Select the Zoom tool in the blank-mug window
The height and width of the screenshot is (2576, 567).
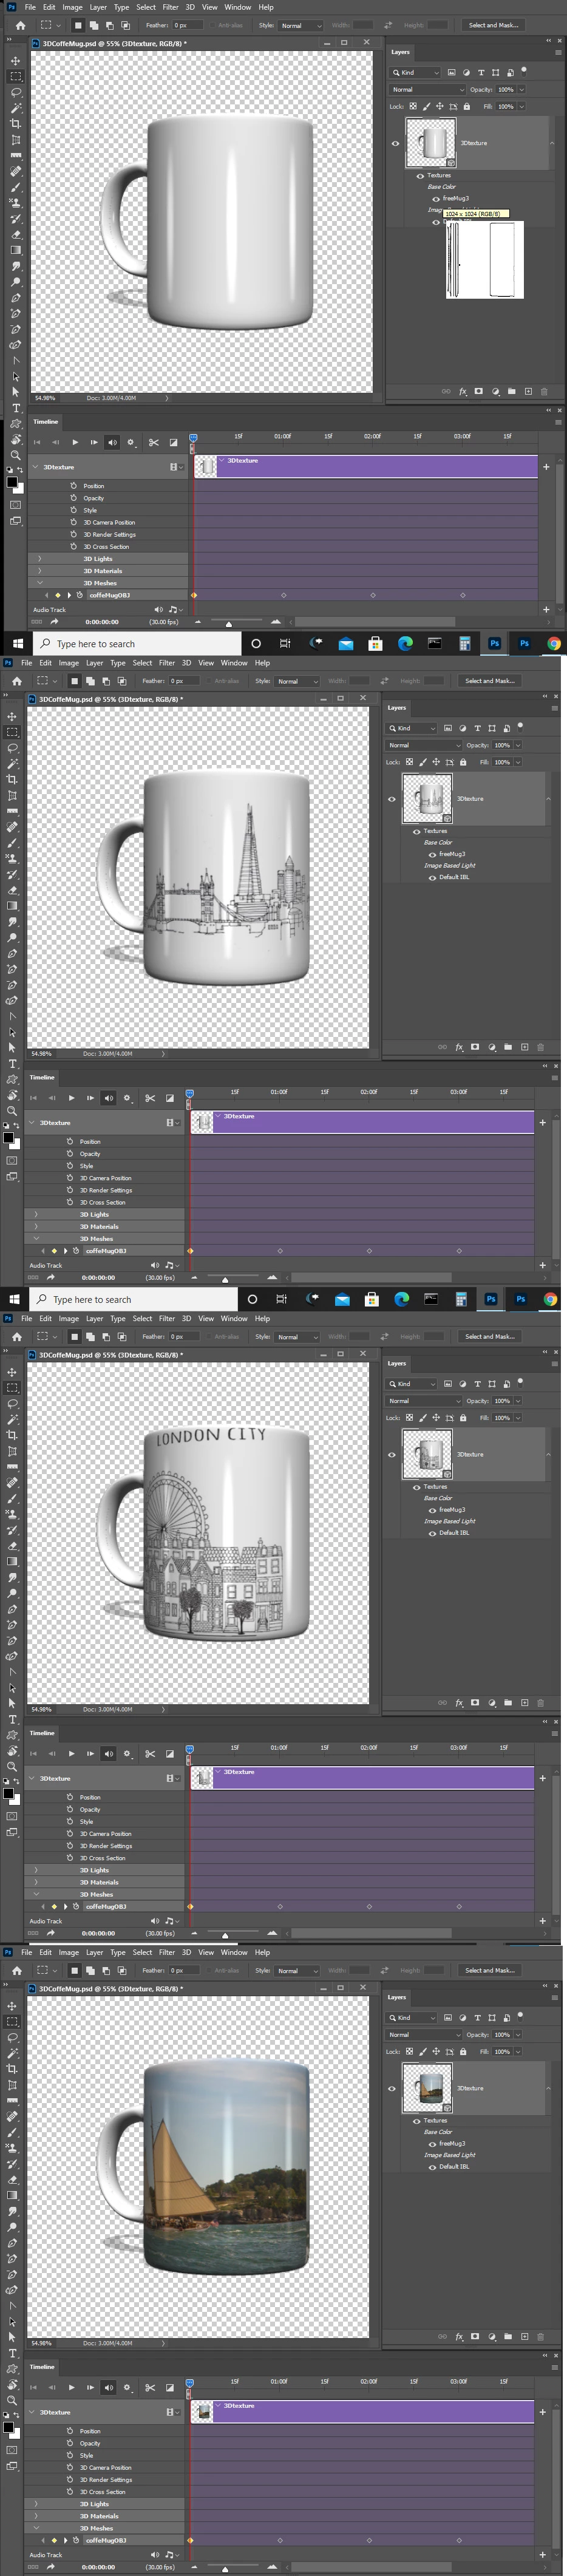pyautogui.click(x=15, y=455)
